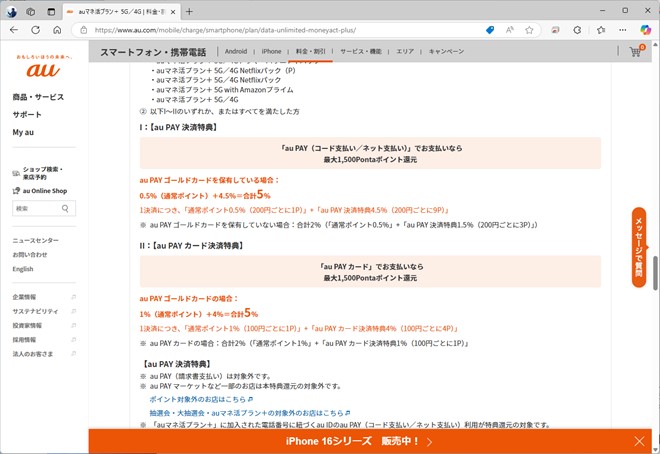Open the iPhone 16シリーズ 販売中 banner
660x454 pixels.
click(x=359, y=441)
